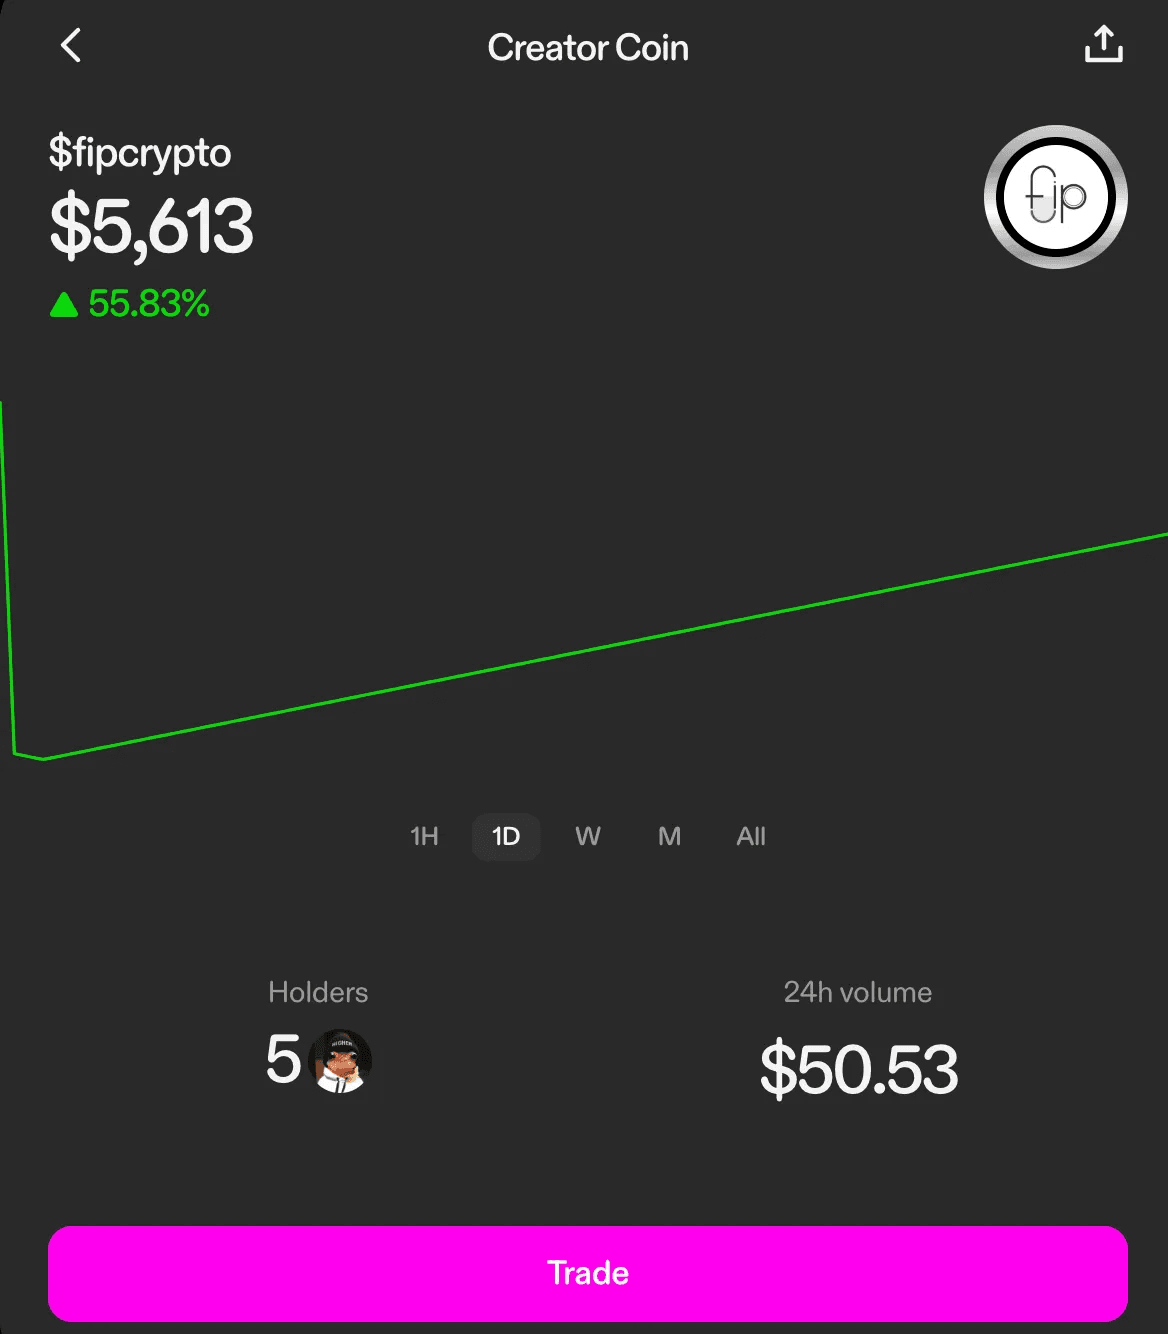
Task: Switch chart to M range
Action: tap(669, 836)
